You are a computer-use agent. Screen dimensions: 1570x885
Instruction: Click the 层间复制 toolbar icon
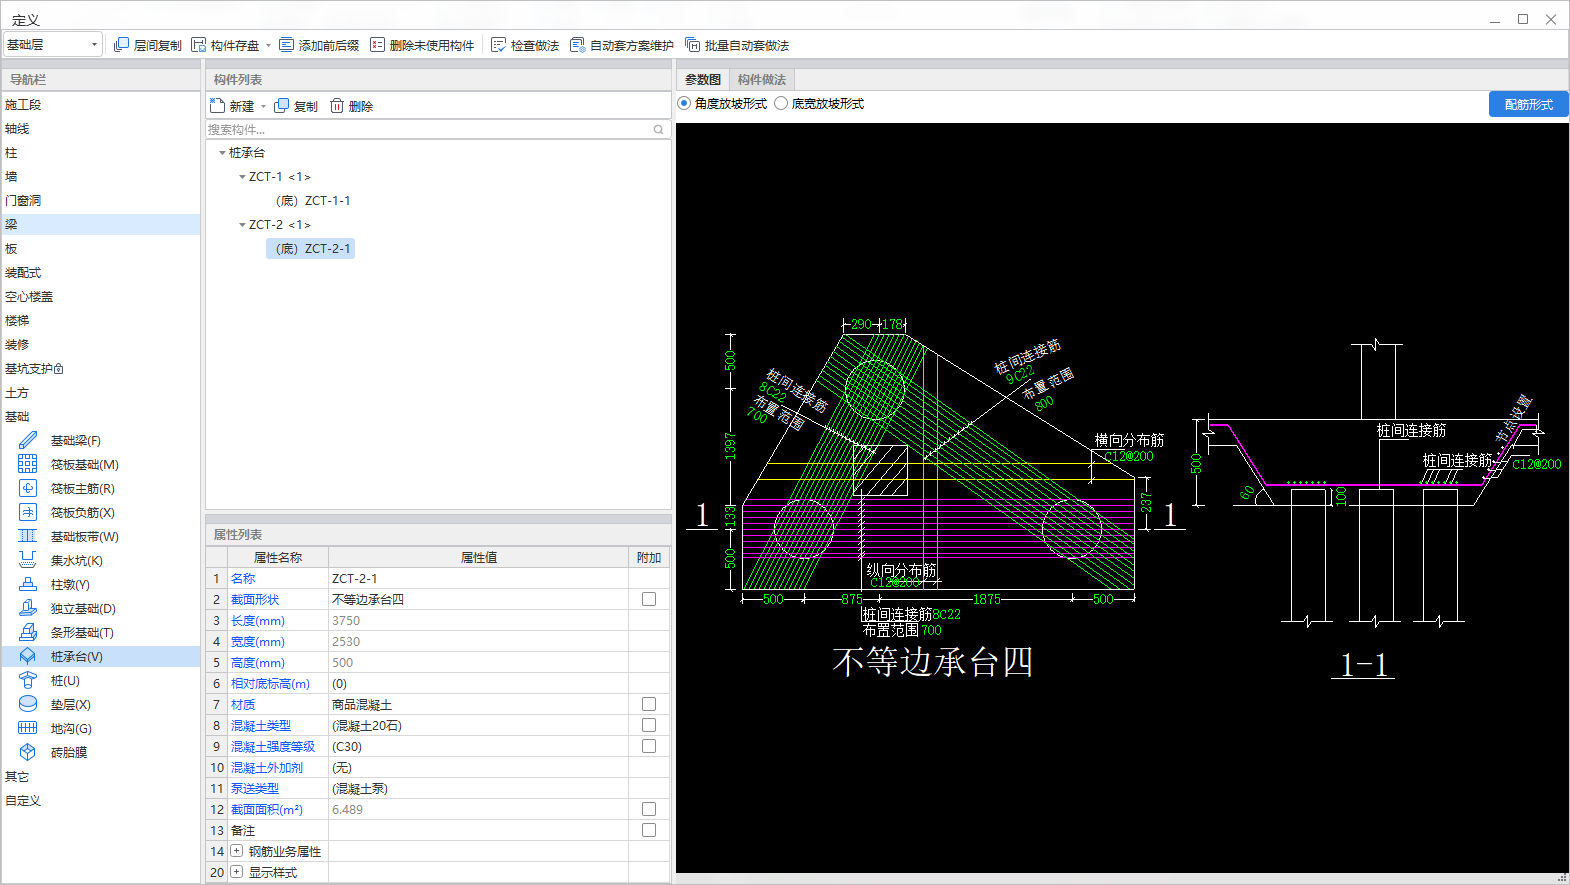(121, 45)
